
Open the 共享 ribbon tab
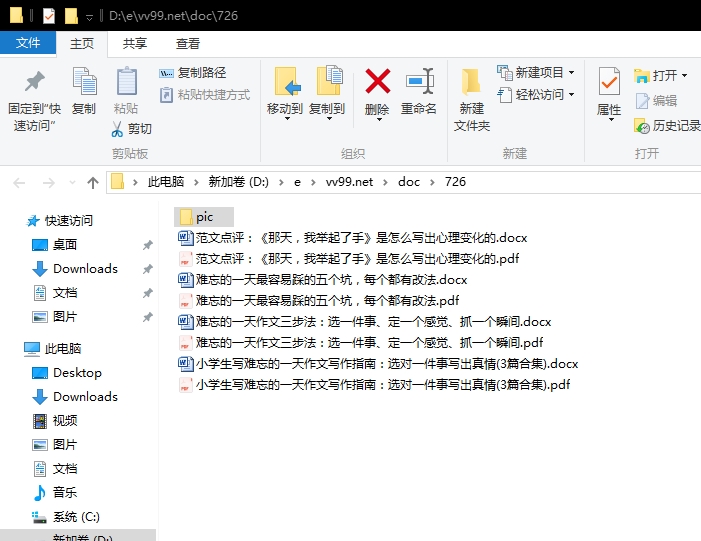tap(135, 44)
